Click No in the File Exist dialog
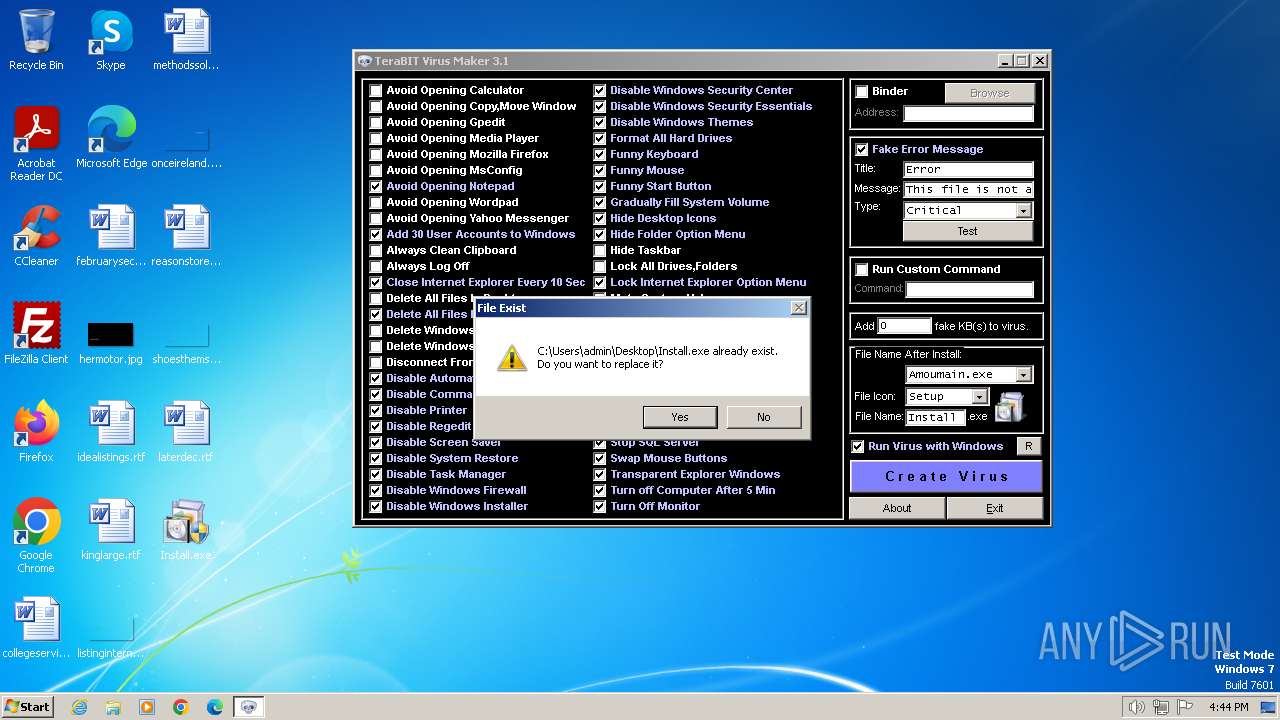 click(764, 417)
